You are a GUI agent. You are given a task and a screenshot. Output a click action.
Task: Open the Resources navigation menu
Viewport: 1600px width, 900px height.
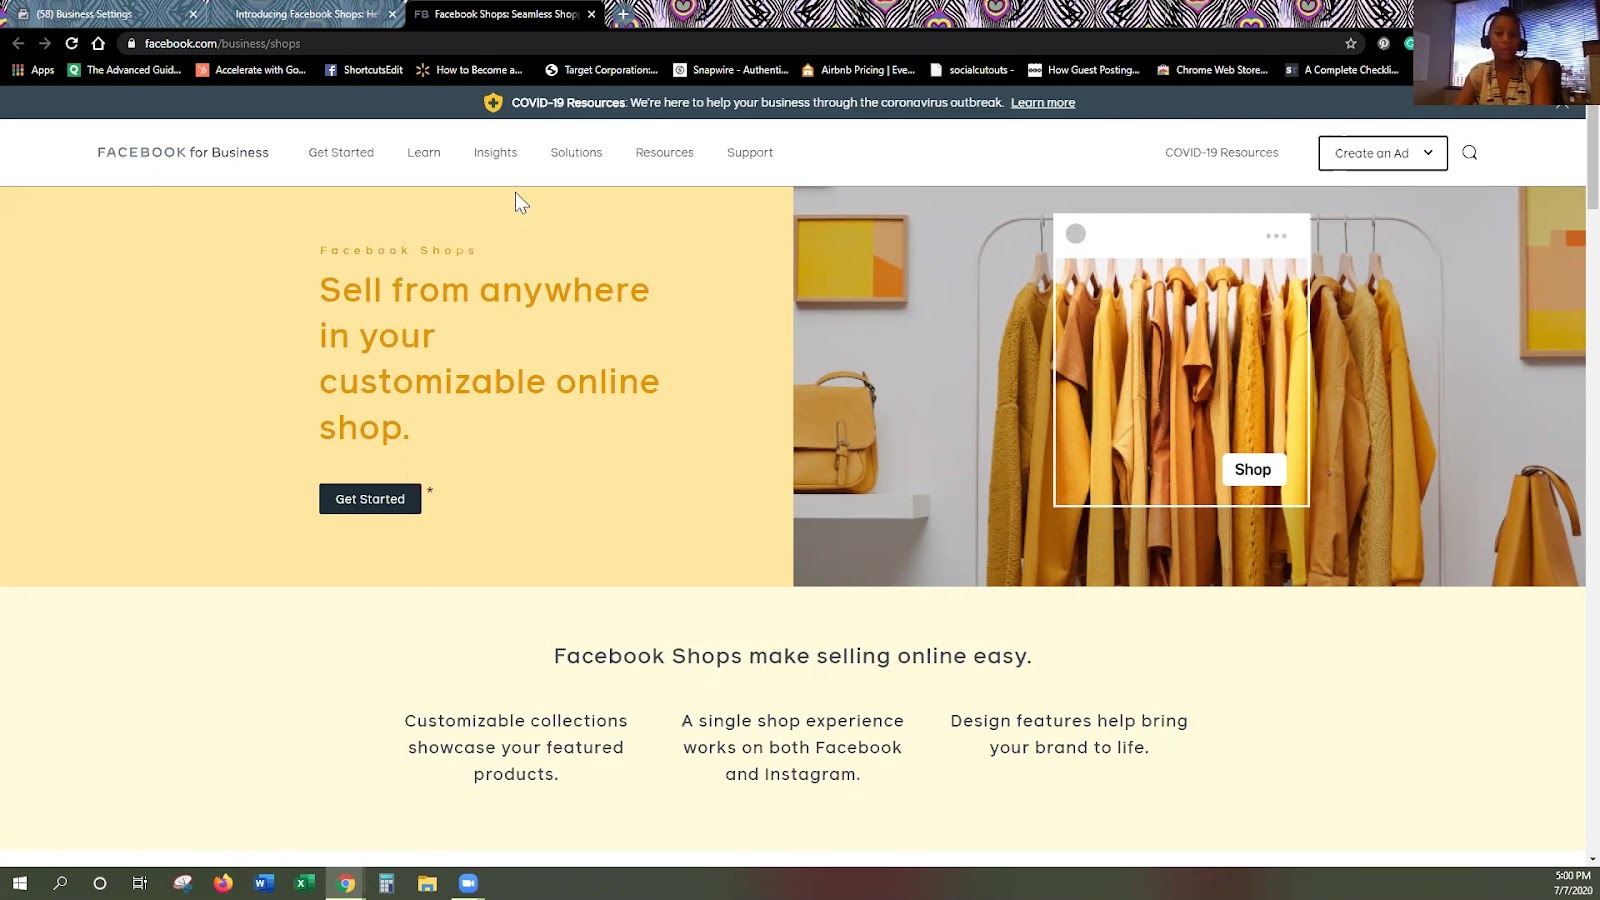(664, 152)
